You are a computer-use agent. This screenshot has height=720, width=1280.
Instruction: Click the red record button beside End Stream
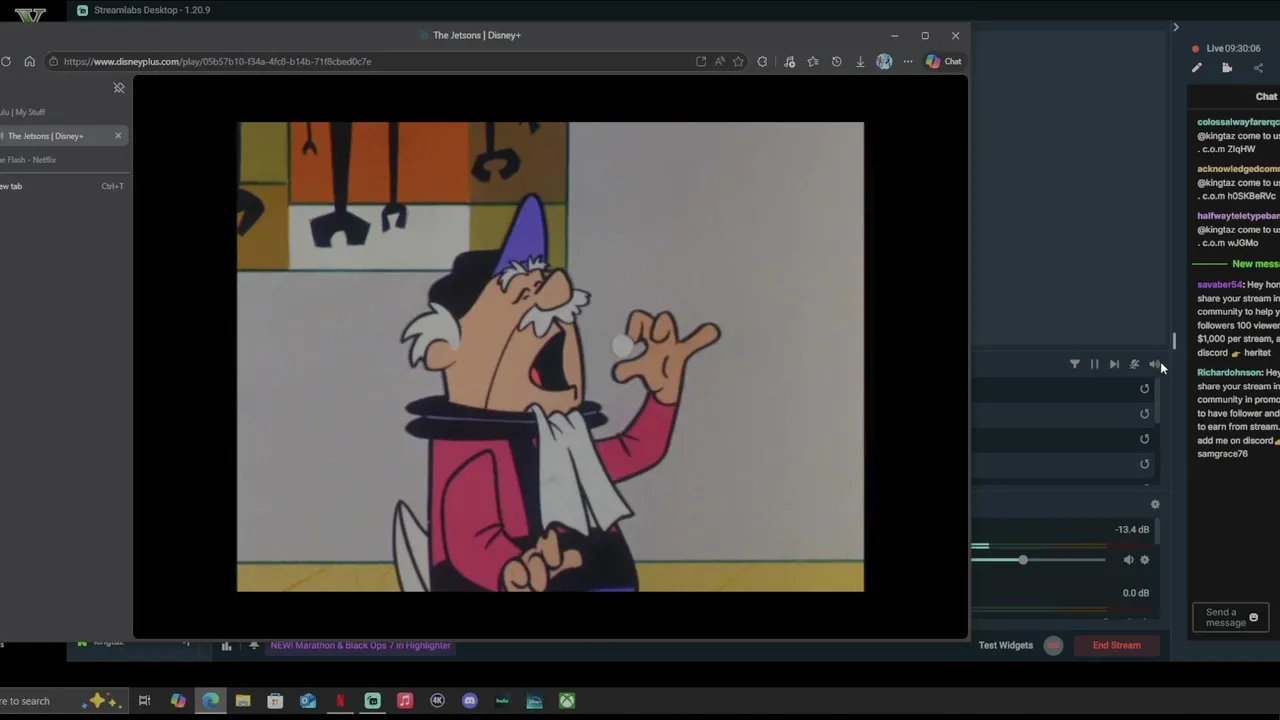click(1053, 645)
